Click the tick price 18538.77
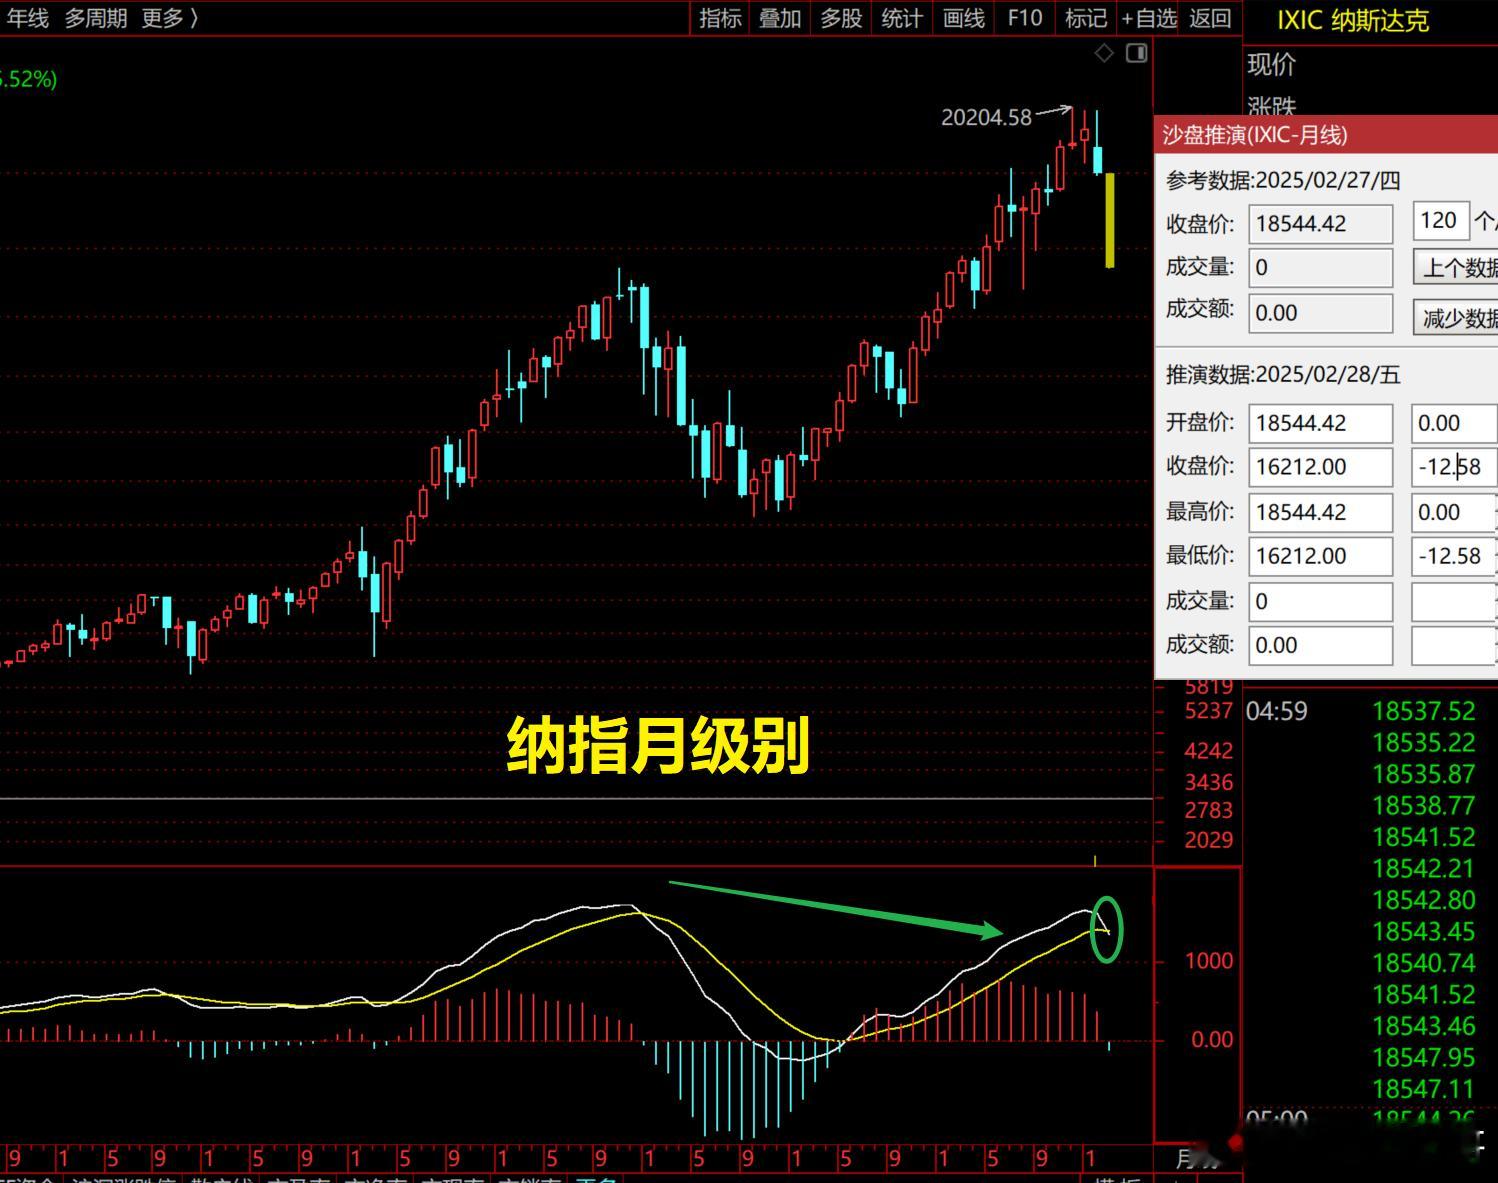This screenshot has height=1183, width=1498. click(x=1423, y=805)
